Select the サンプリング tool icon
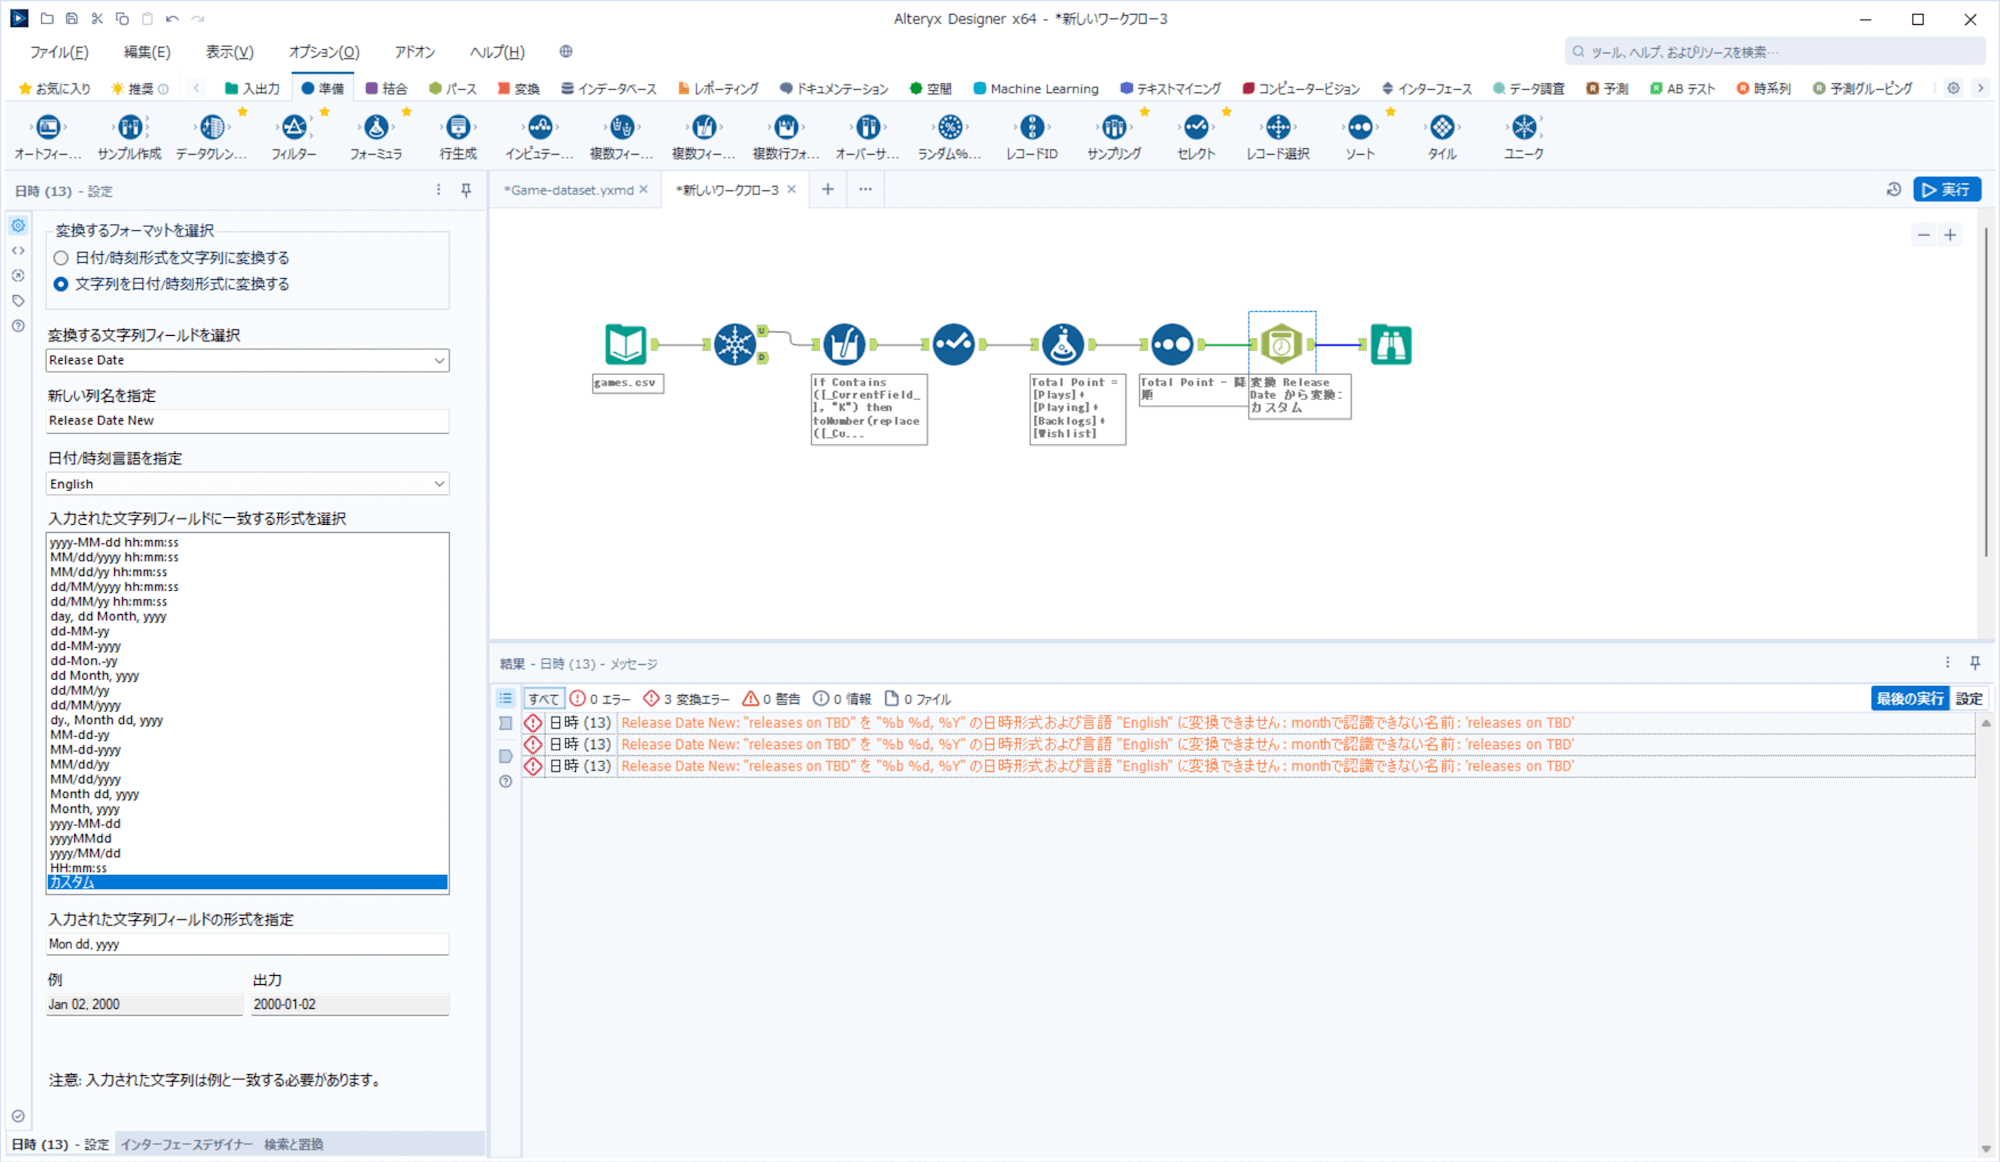The image size is (2000, 1162). tap(1114, 127)
